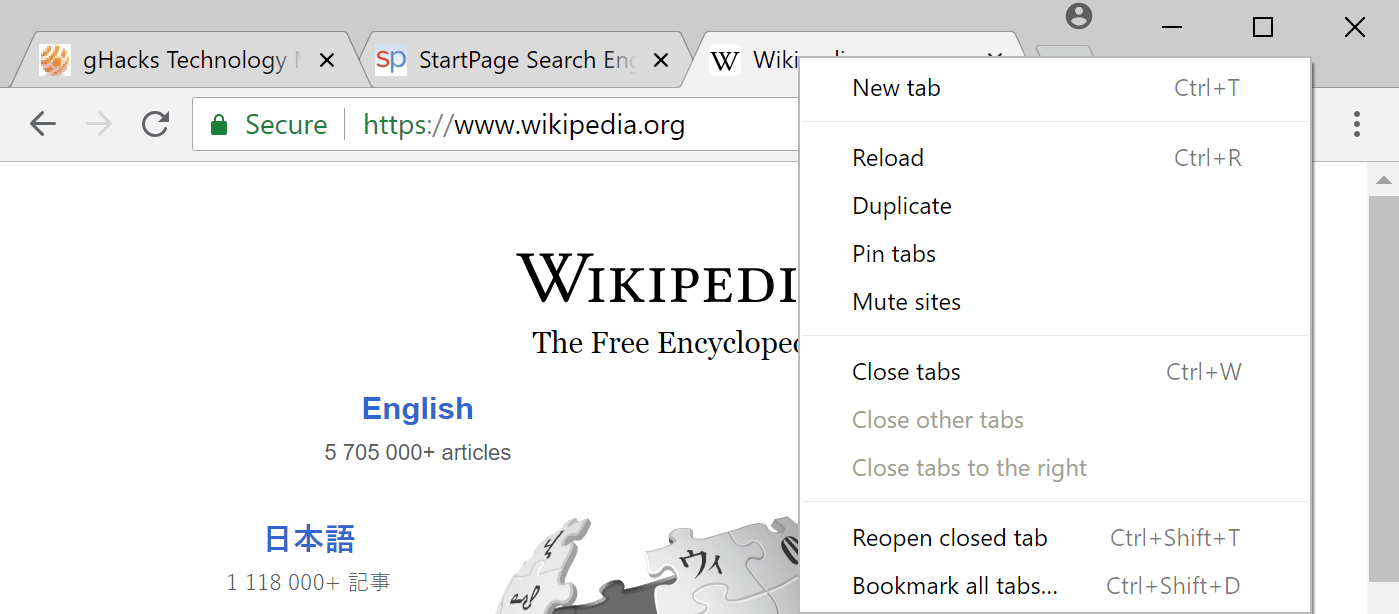Choose Mute sites from the menu
The image size is (1399, 614).
[x=906, y=302]
